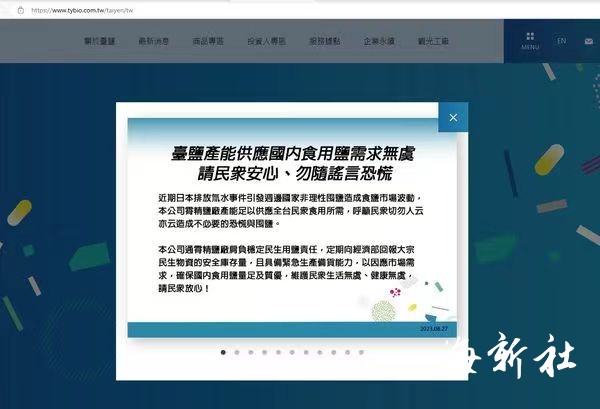Open the 關於臺鹽 navigation menu
Screen dimensions: 600x409
[99, 41]
